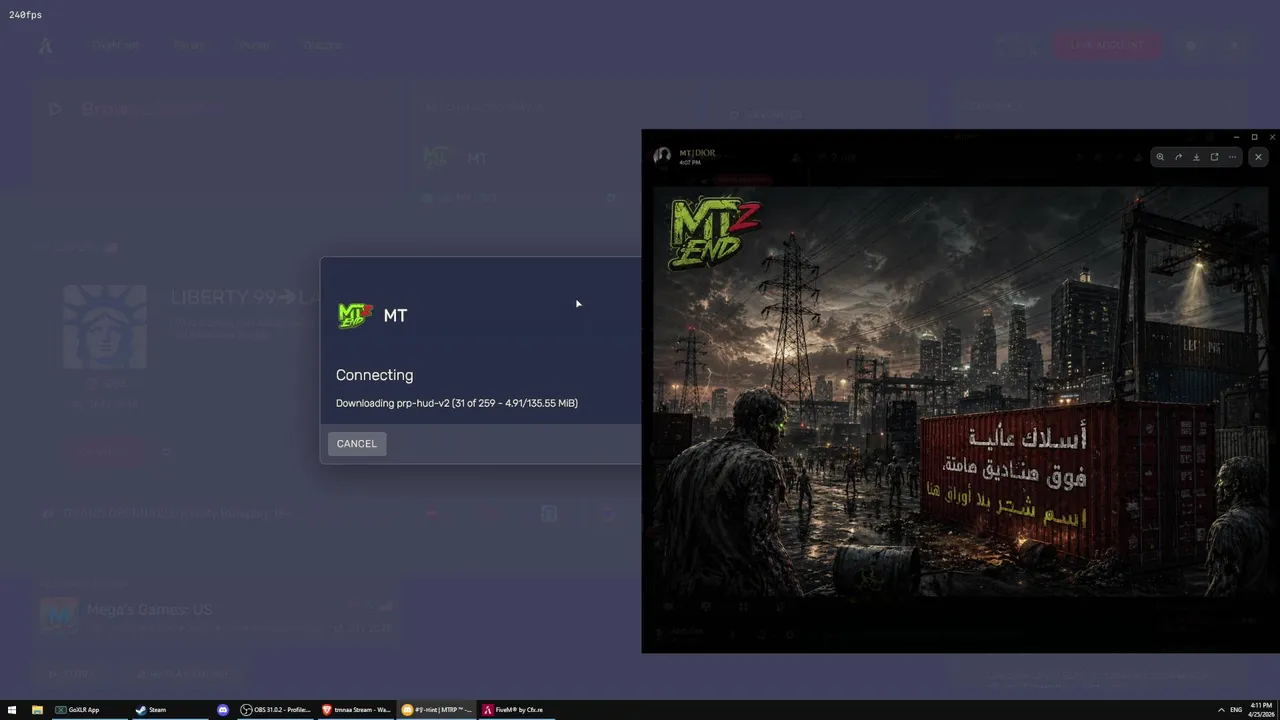Open the Windows Start menu
The width and height of the screenshot is (1280, 720).
click(x=12, y=710)
